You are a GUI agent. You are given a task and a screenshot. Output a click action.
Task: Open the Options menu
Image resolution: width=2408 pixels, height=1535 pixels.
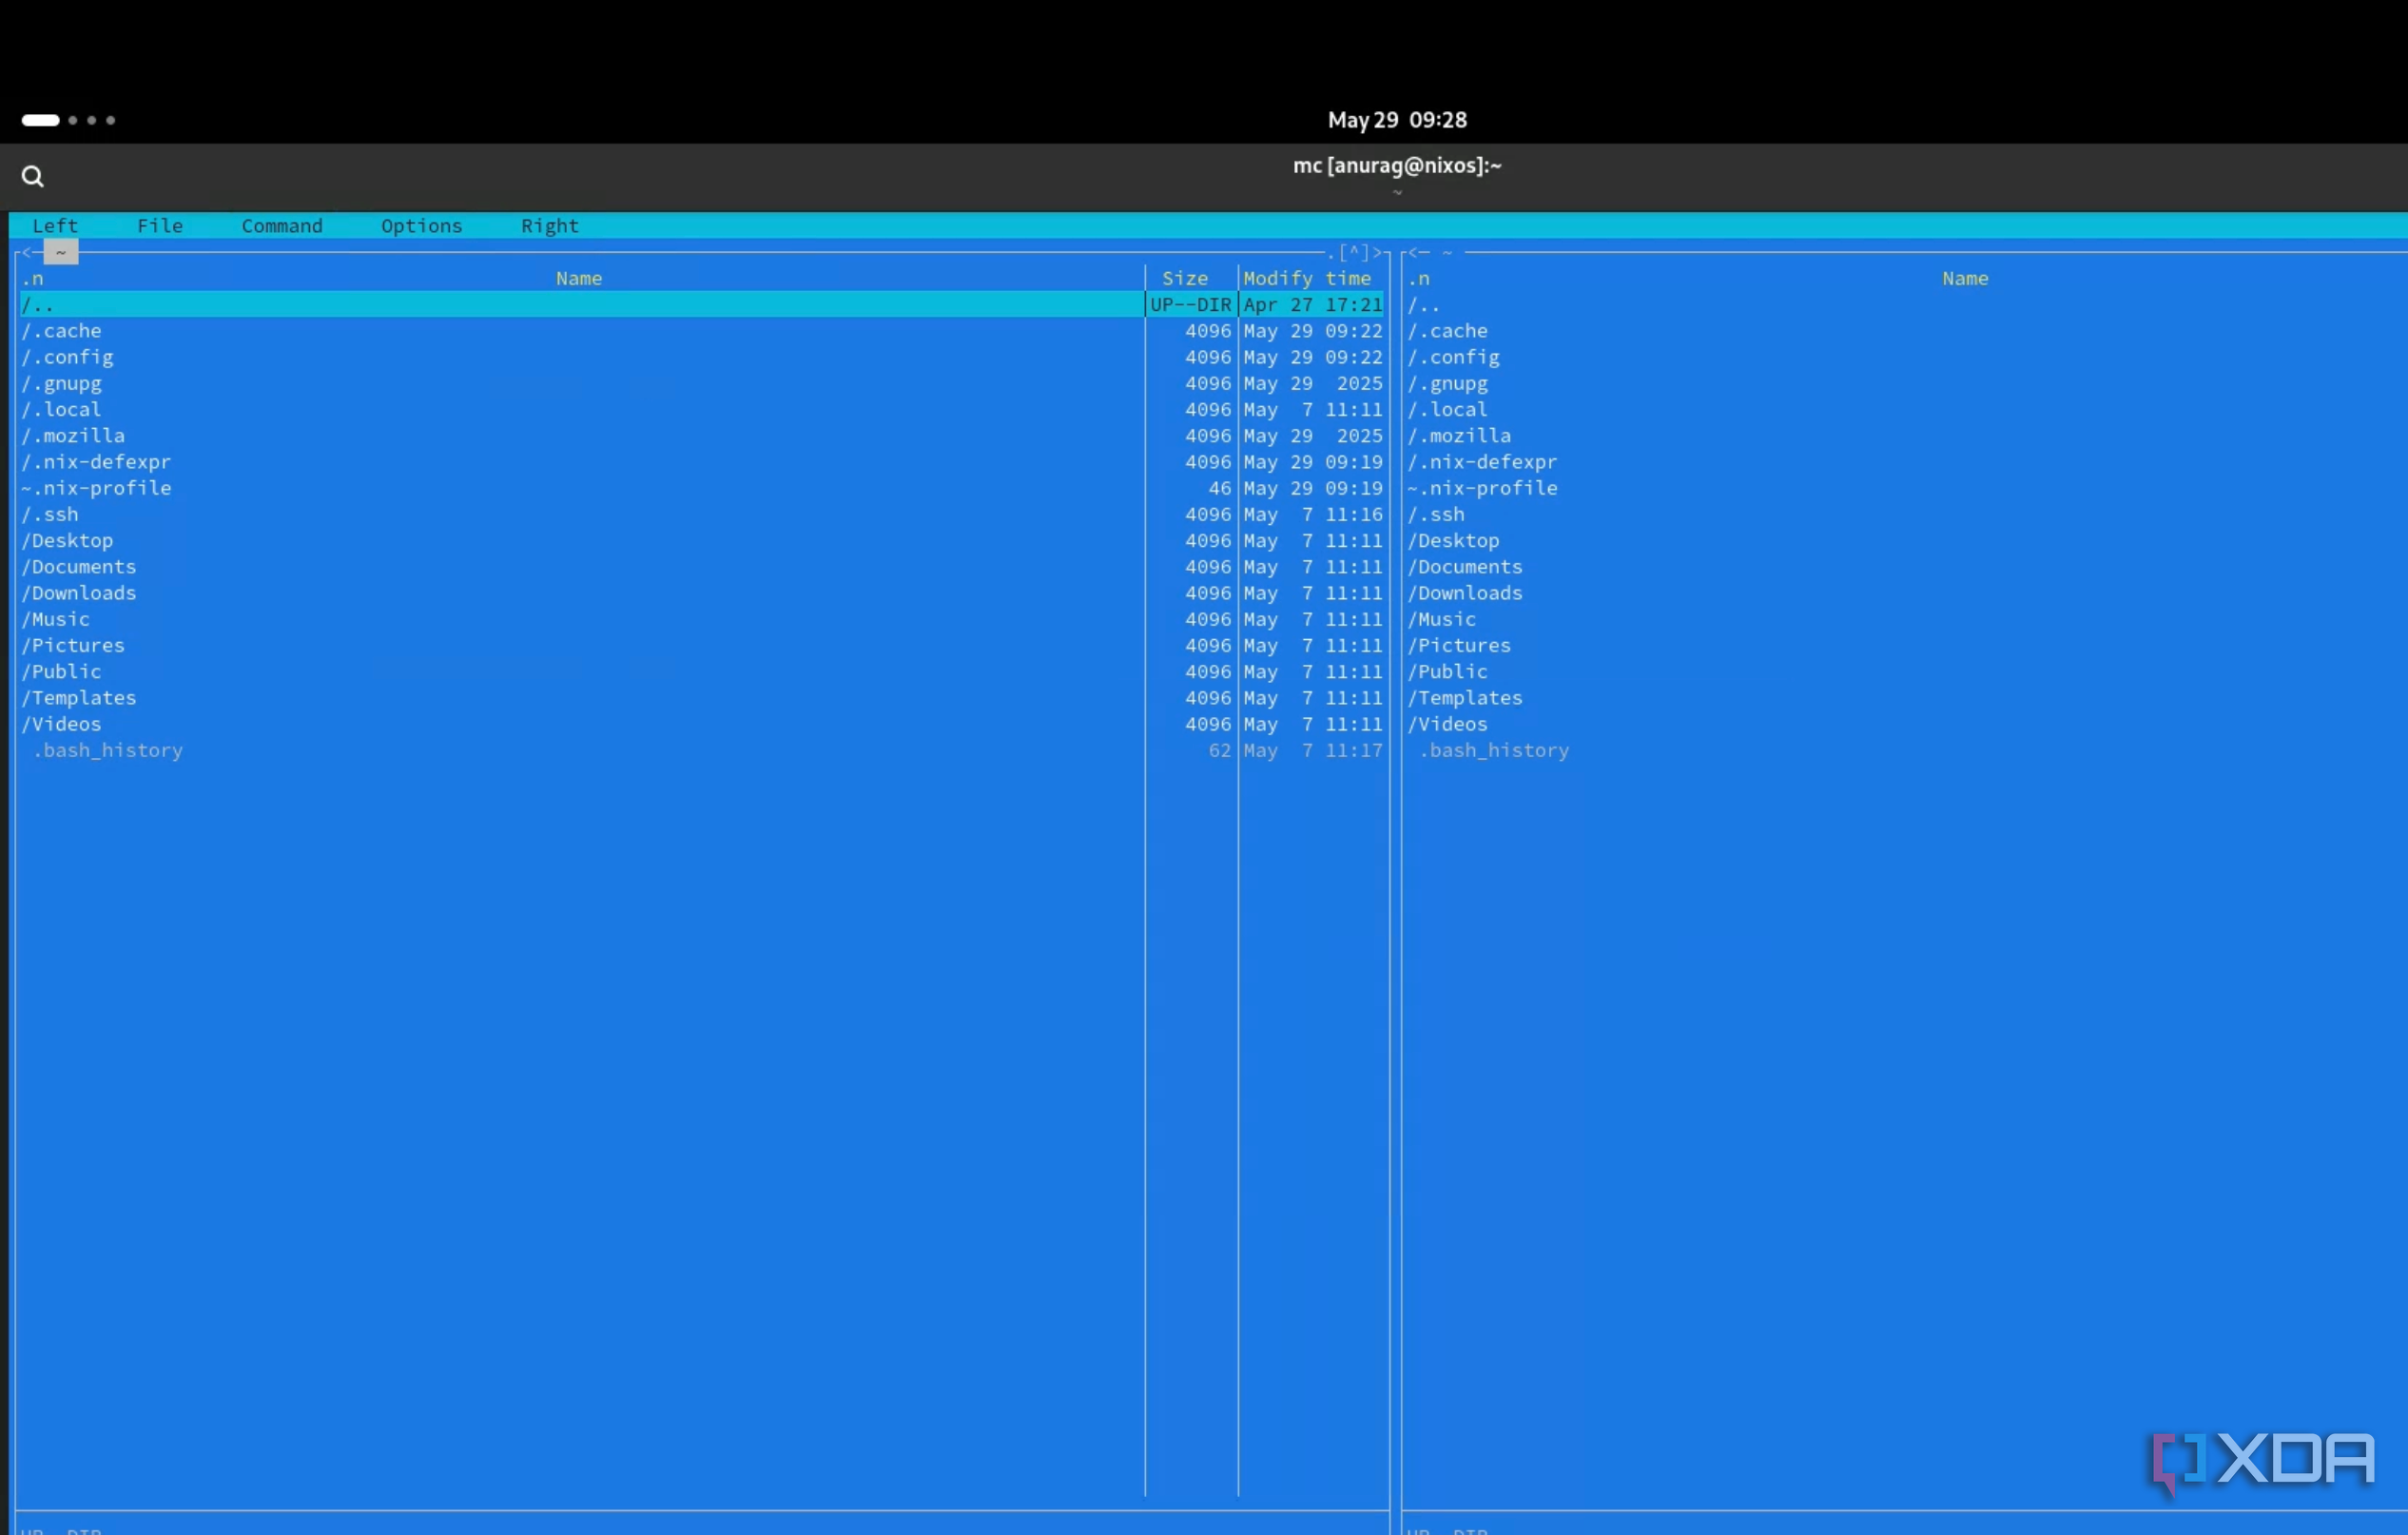(422, 226)
